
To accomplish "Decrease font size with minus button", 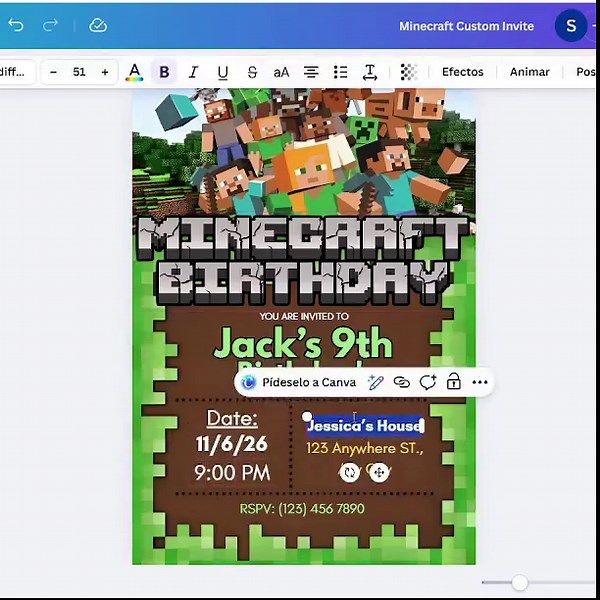I will click(x=54, y=72).
